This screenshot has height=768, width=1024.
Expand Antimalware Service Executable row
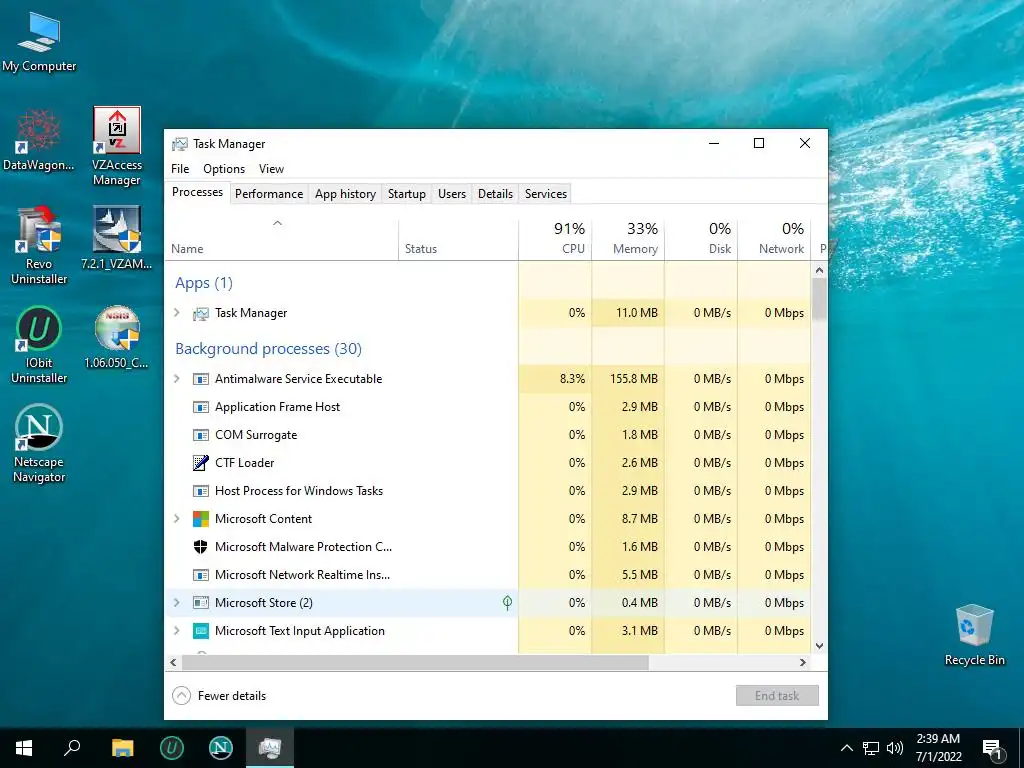pos(177,379)
